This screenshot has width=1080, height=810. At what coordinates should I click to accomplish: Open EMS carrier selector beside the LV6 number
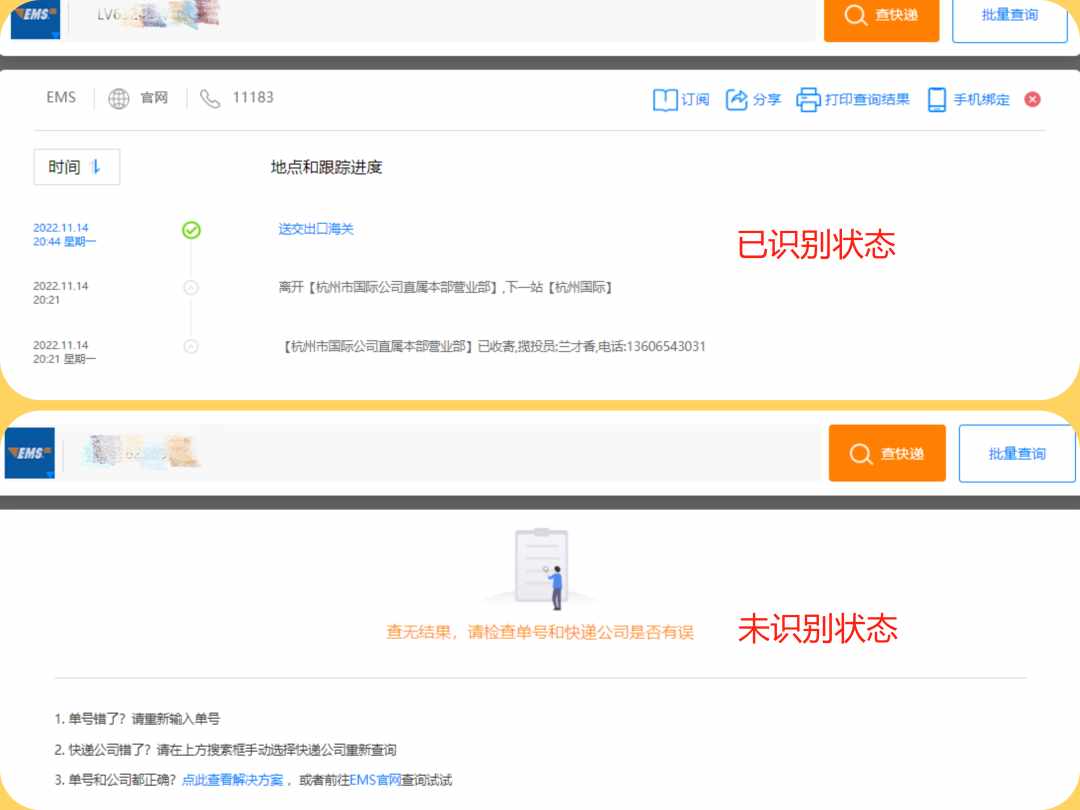coord(35,19)
